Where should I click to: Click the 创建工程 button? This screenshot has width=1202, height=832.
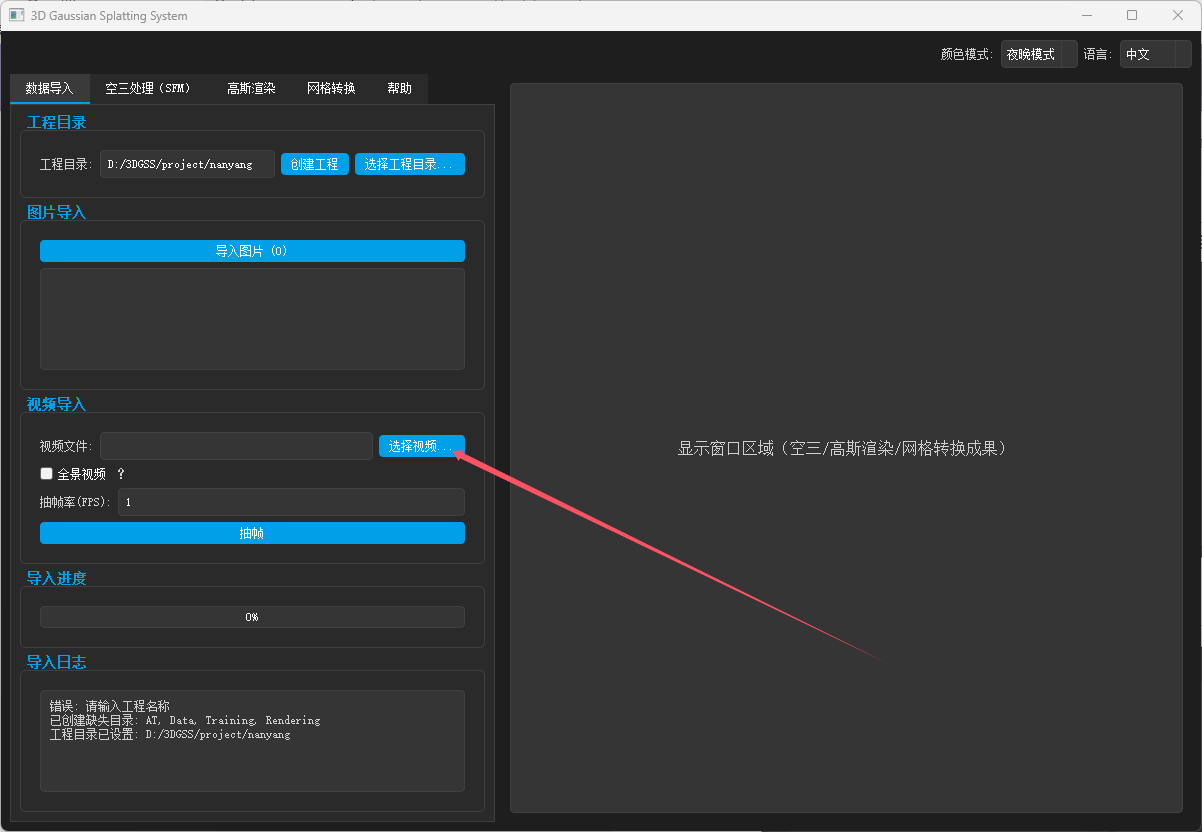tap(315, 164)
